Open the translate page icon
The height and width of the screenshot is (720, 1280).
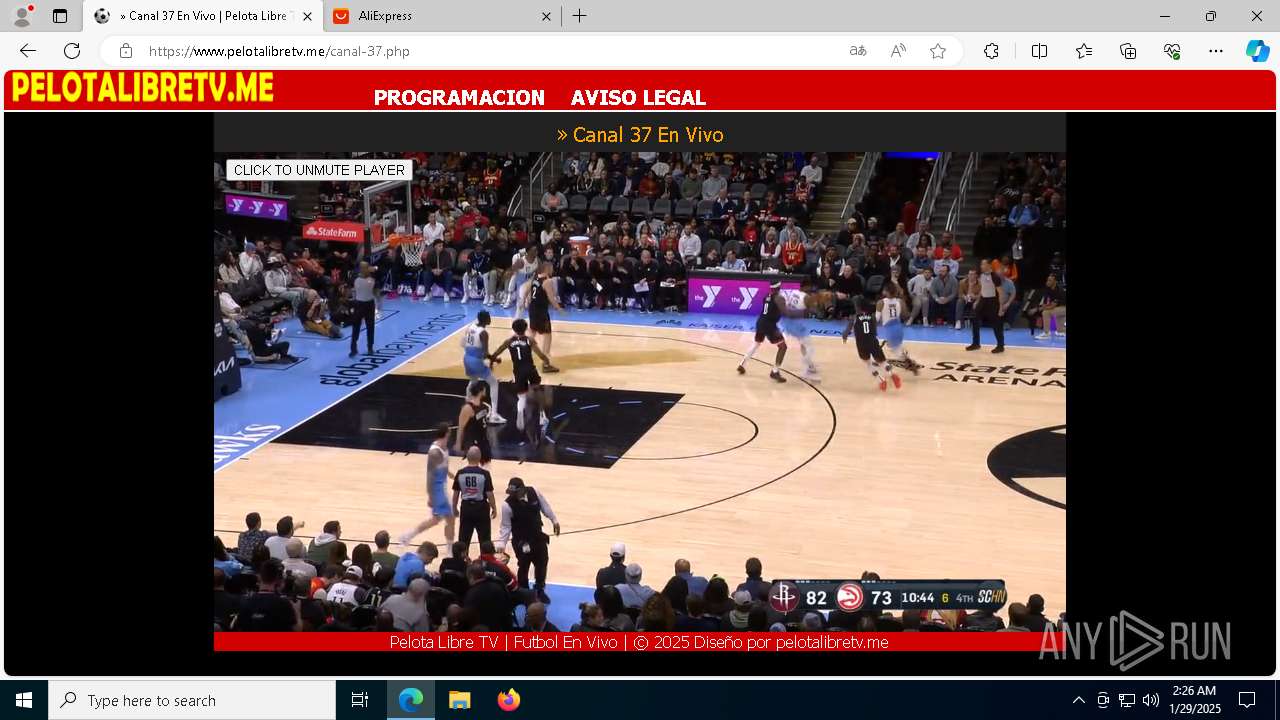pos(858,51)
